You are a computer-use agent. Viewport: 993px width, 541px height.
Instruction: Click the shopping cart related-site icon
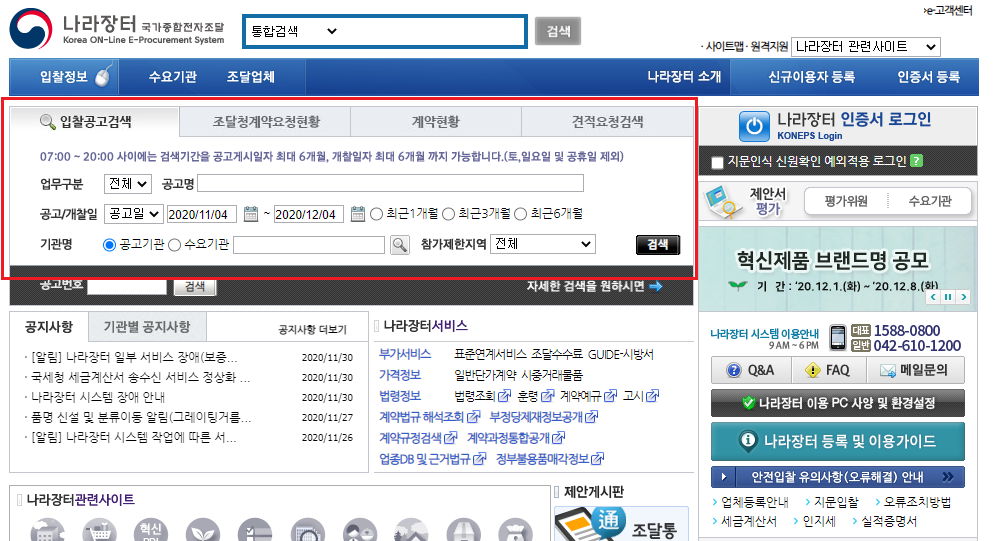[99, 531]
